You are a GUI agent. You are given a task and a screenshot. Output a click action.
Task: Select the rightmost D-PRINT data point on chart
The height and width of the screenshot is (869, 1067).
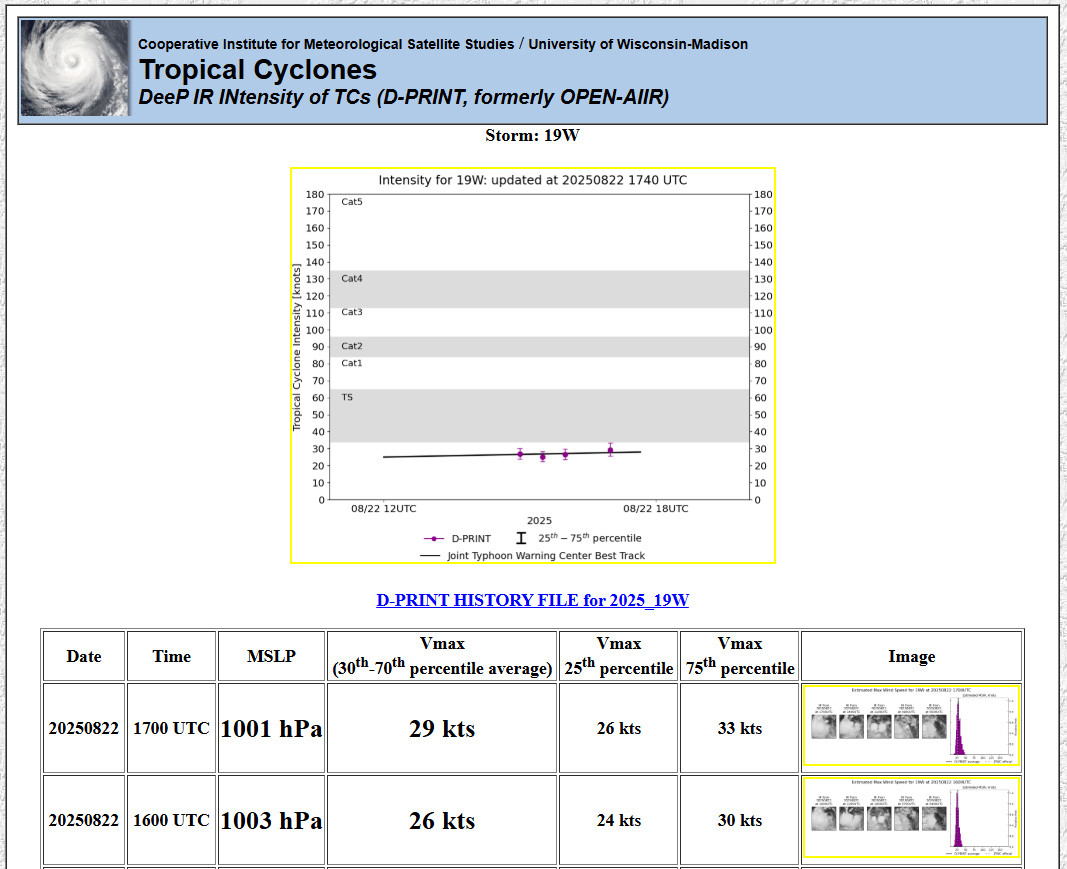coord(610,450)
